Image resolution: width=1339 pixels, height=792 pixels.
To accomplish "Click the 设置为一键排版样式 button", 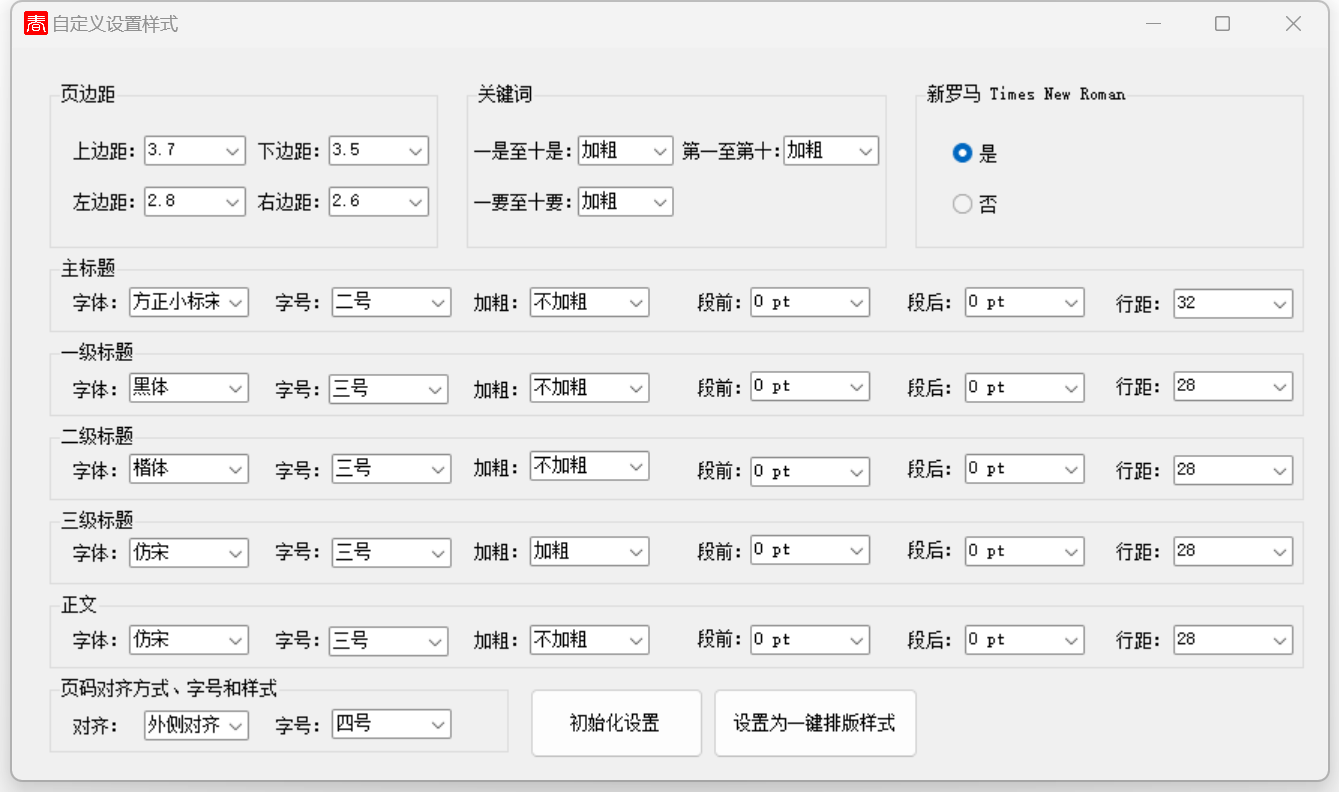I will coord(815,723).
